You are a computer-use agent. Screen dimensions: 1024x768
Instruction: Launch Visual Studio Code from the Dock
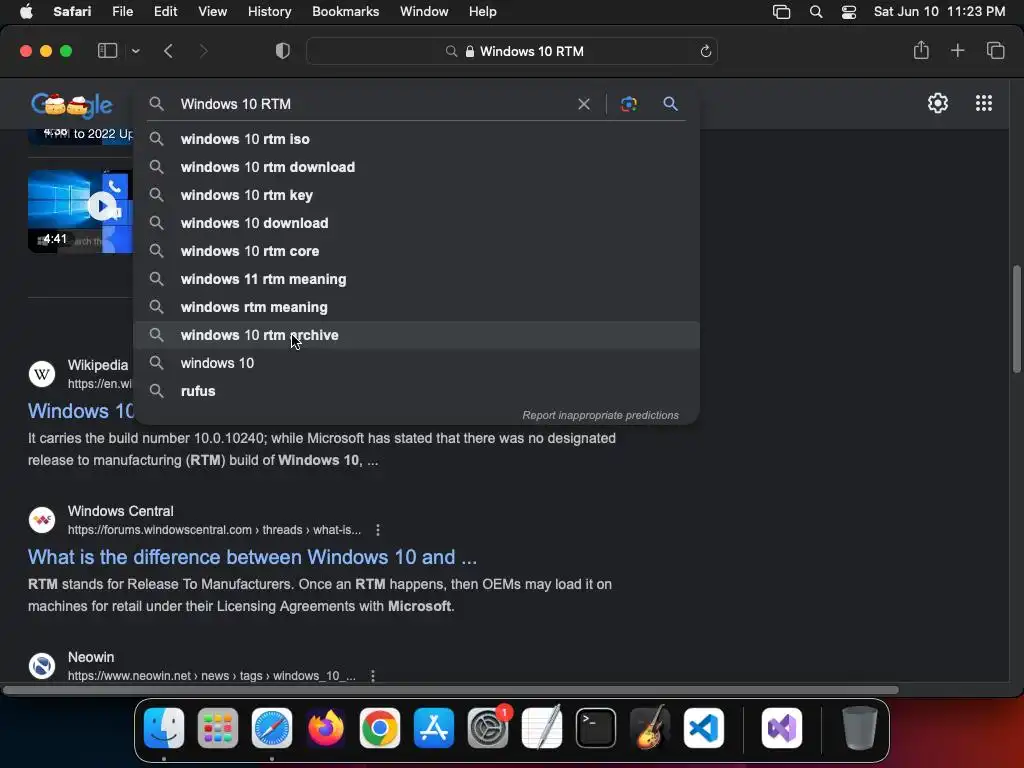pyautogui.click(x=704, y=728)
